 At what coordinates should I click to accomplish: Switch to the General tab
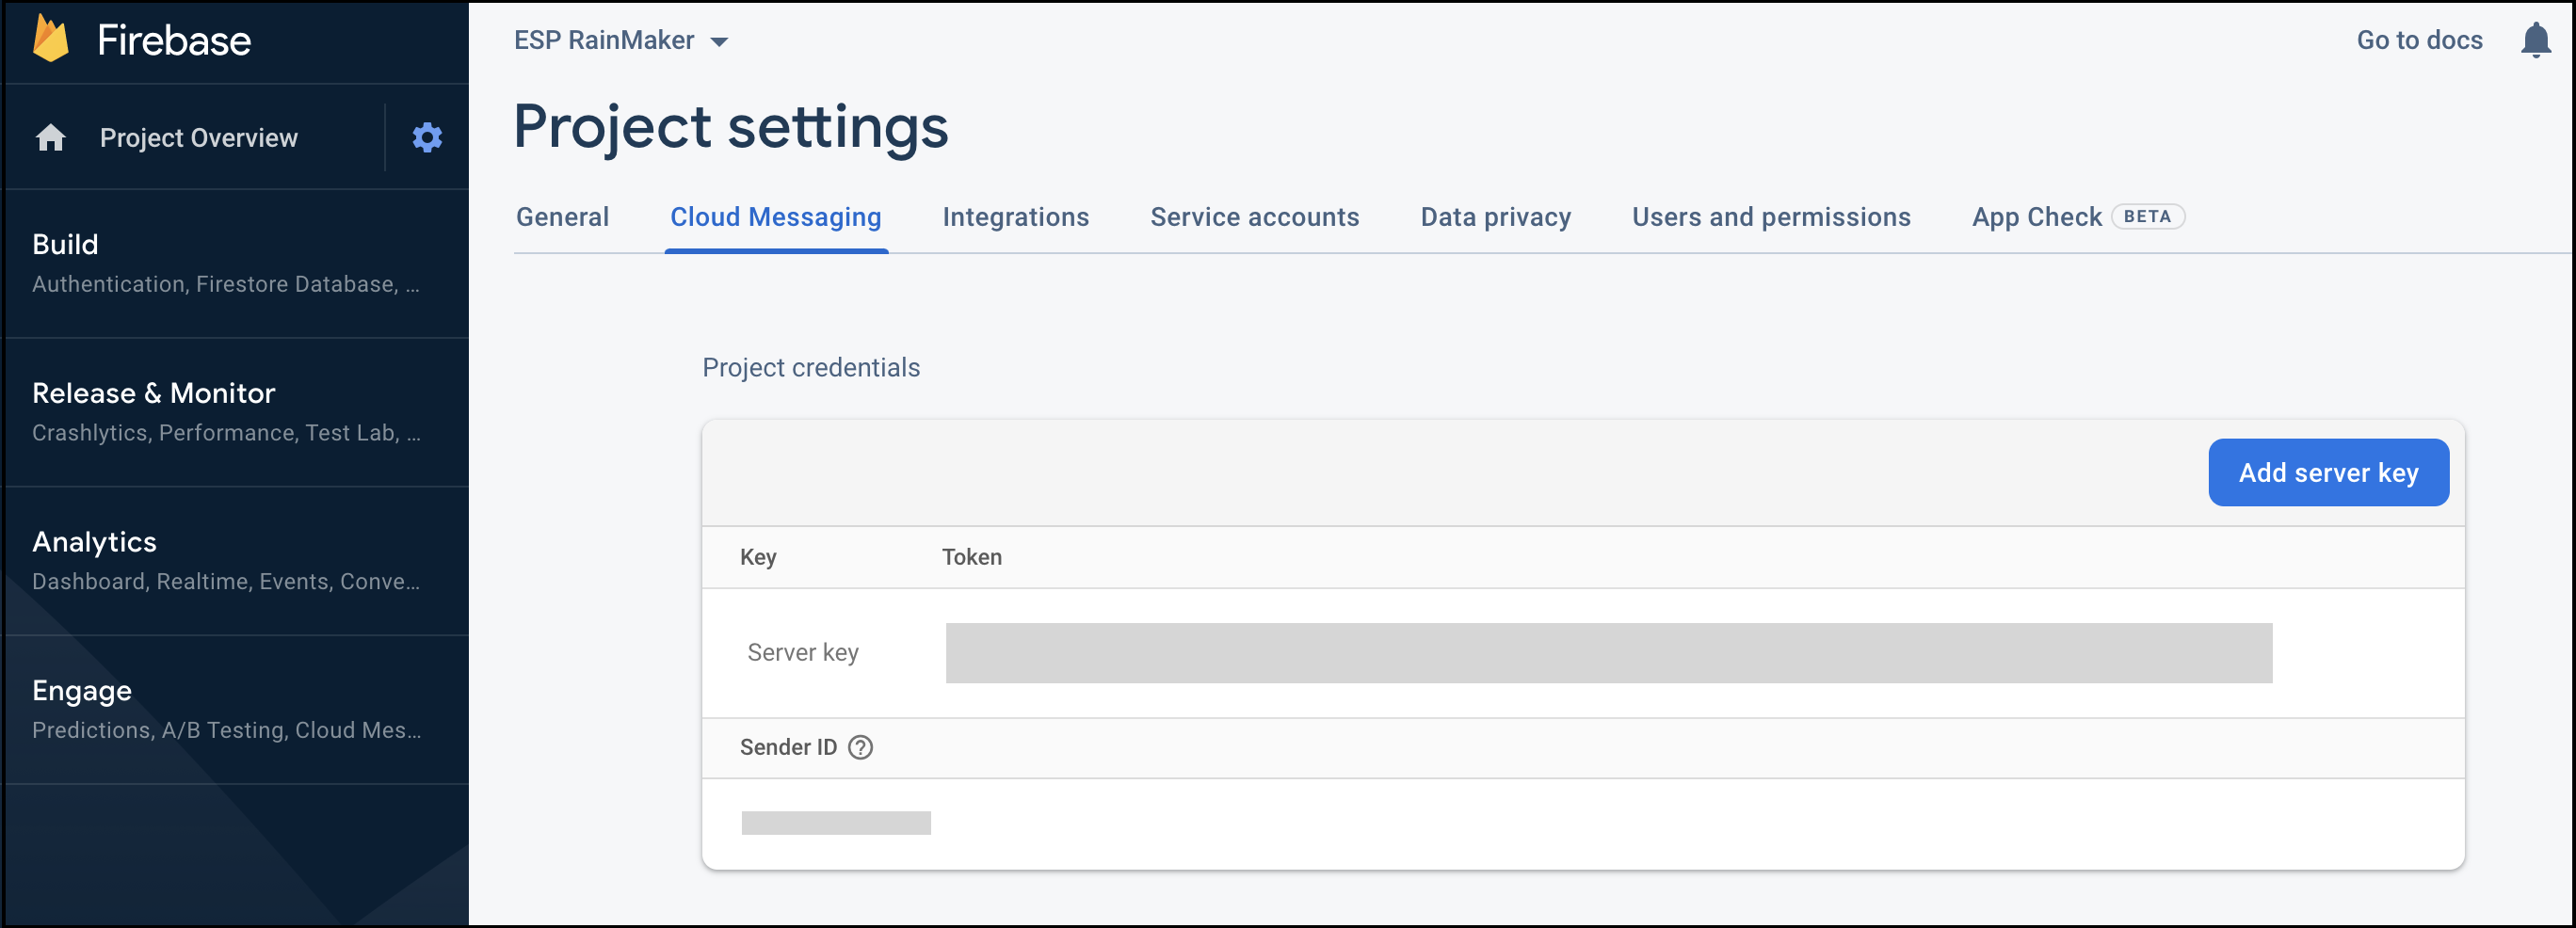coord(562,217)
